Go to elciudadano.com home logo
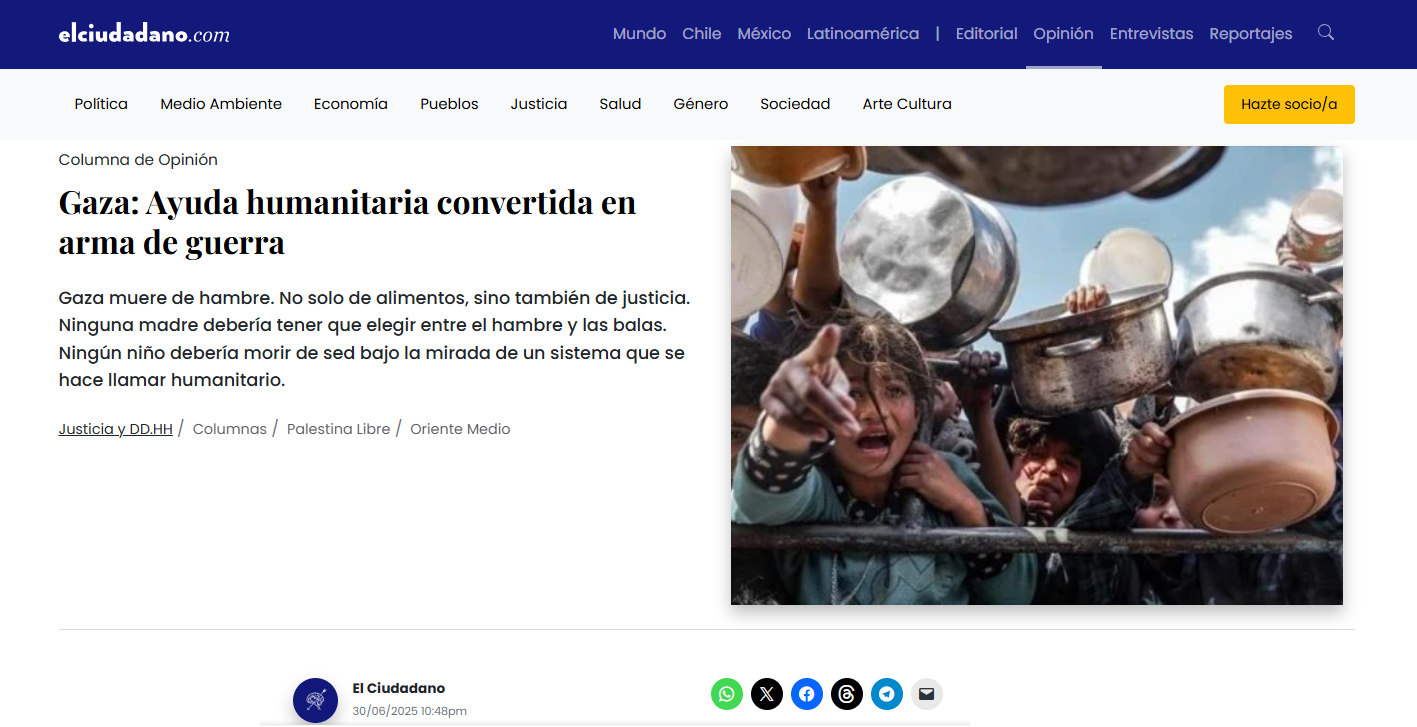This screenshot has height=727, width=1417. [x=144, y=34]
